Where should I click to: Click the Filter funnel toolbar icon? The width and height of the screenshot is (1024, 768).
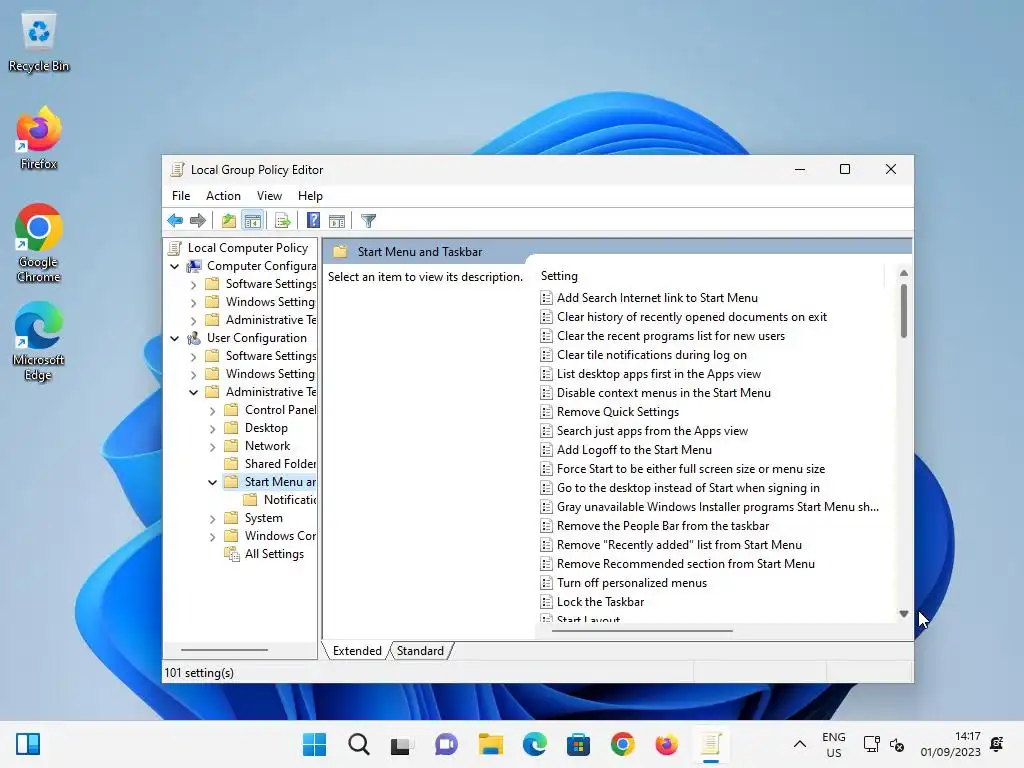(x=368, y=221)
